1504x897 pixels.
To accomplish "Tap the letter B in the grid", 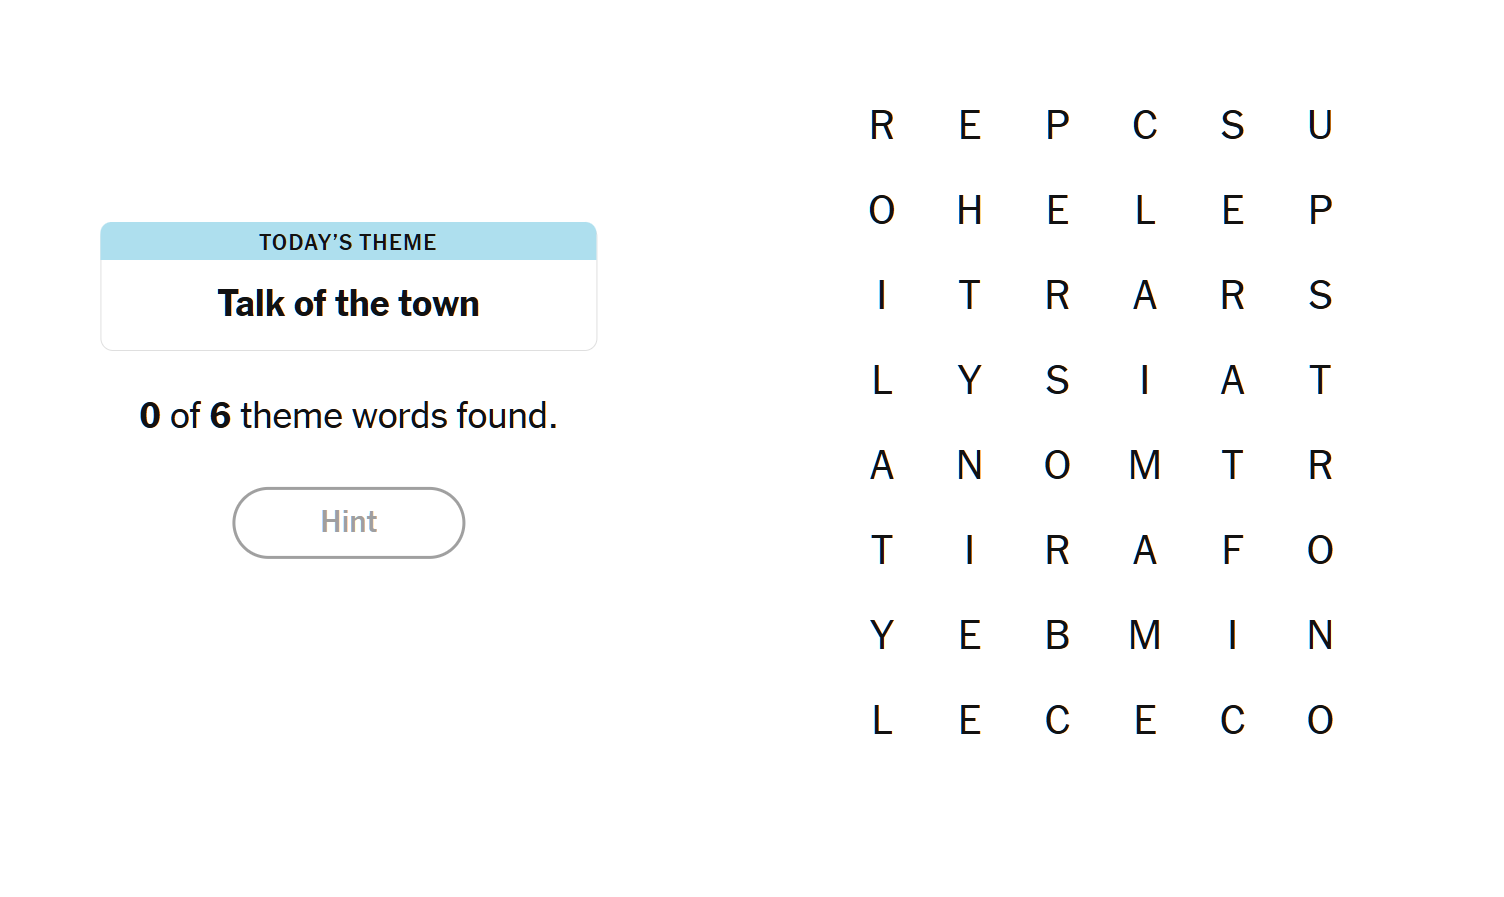I will [1057, 635].
